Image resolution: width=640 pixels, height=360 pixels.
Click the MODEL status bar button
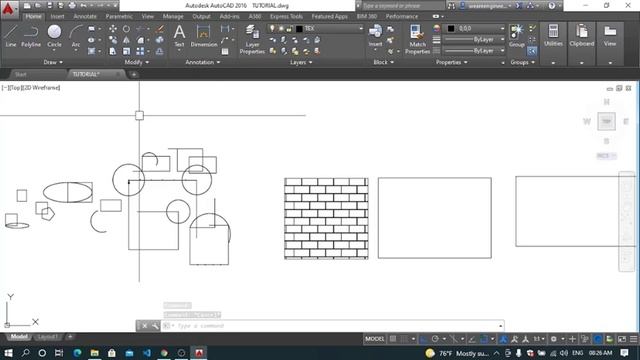[375, 339]
